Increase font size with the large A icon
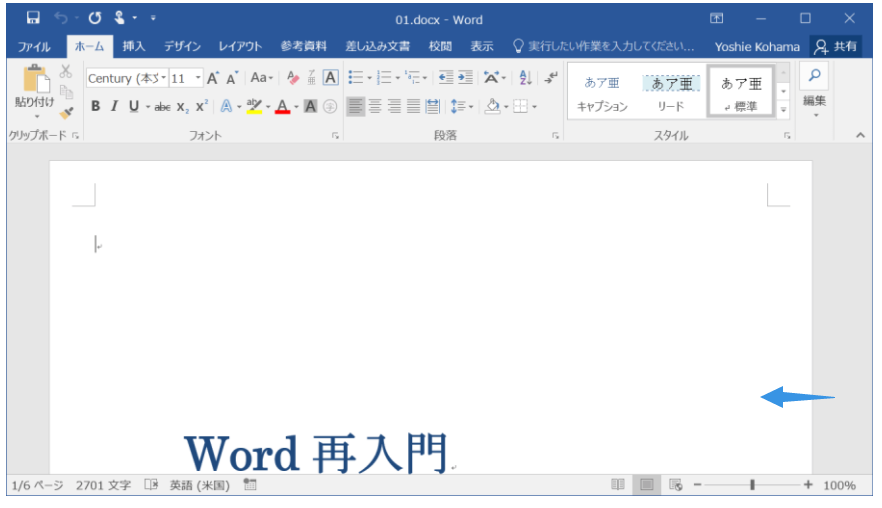The width and height of the screenshot is (882, 508). coord(213,78)
